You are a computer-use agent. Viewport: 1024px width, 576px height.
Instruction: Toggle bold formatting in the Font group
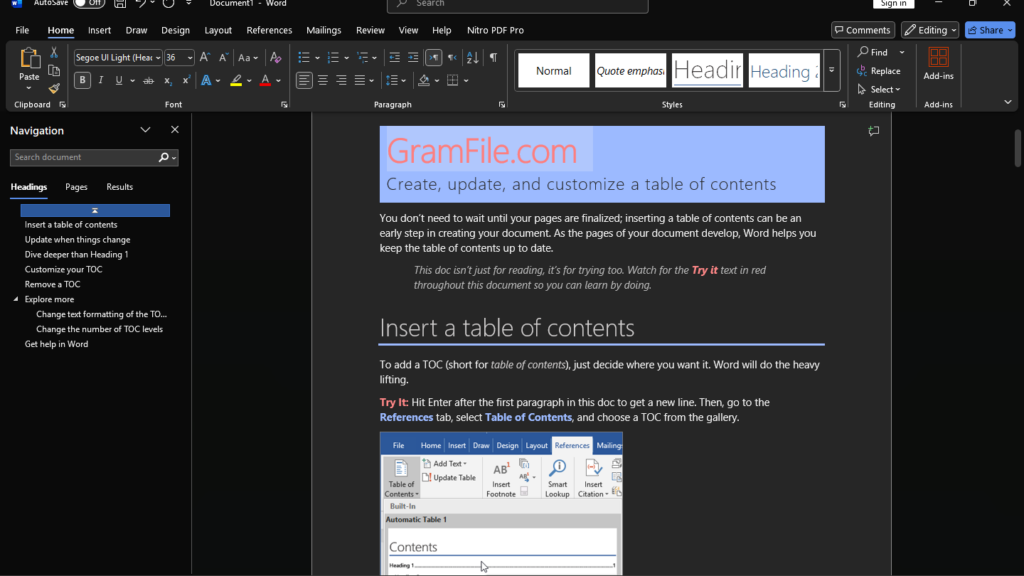click(x=83, y=80)
